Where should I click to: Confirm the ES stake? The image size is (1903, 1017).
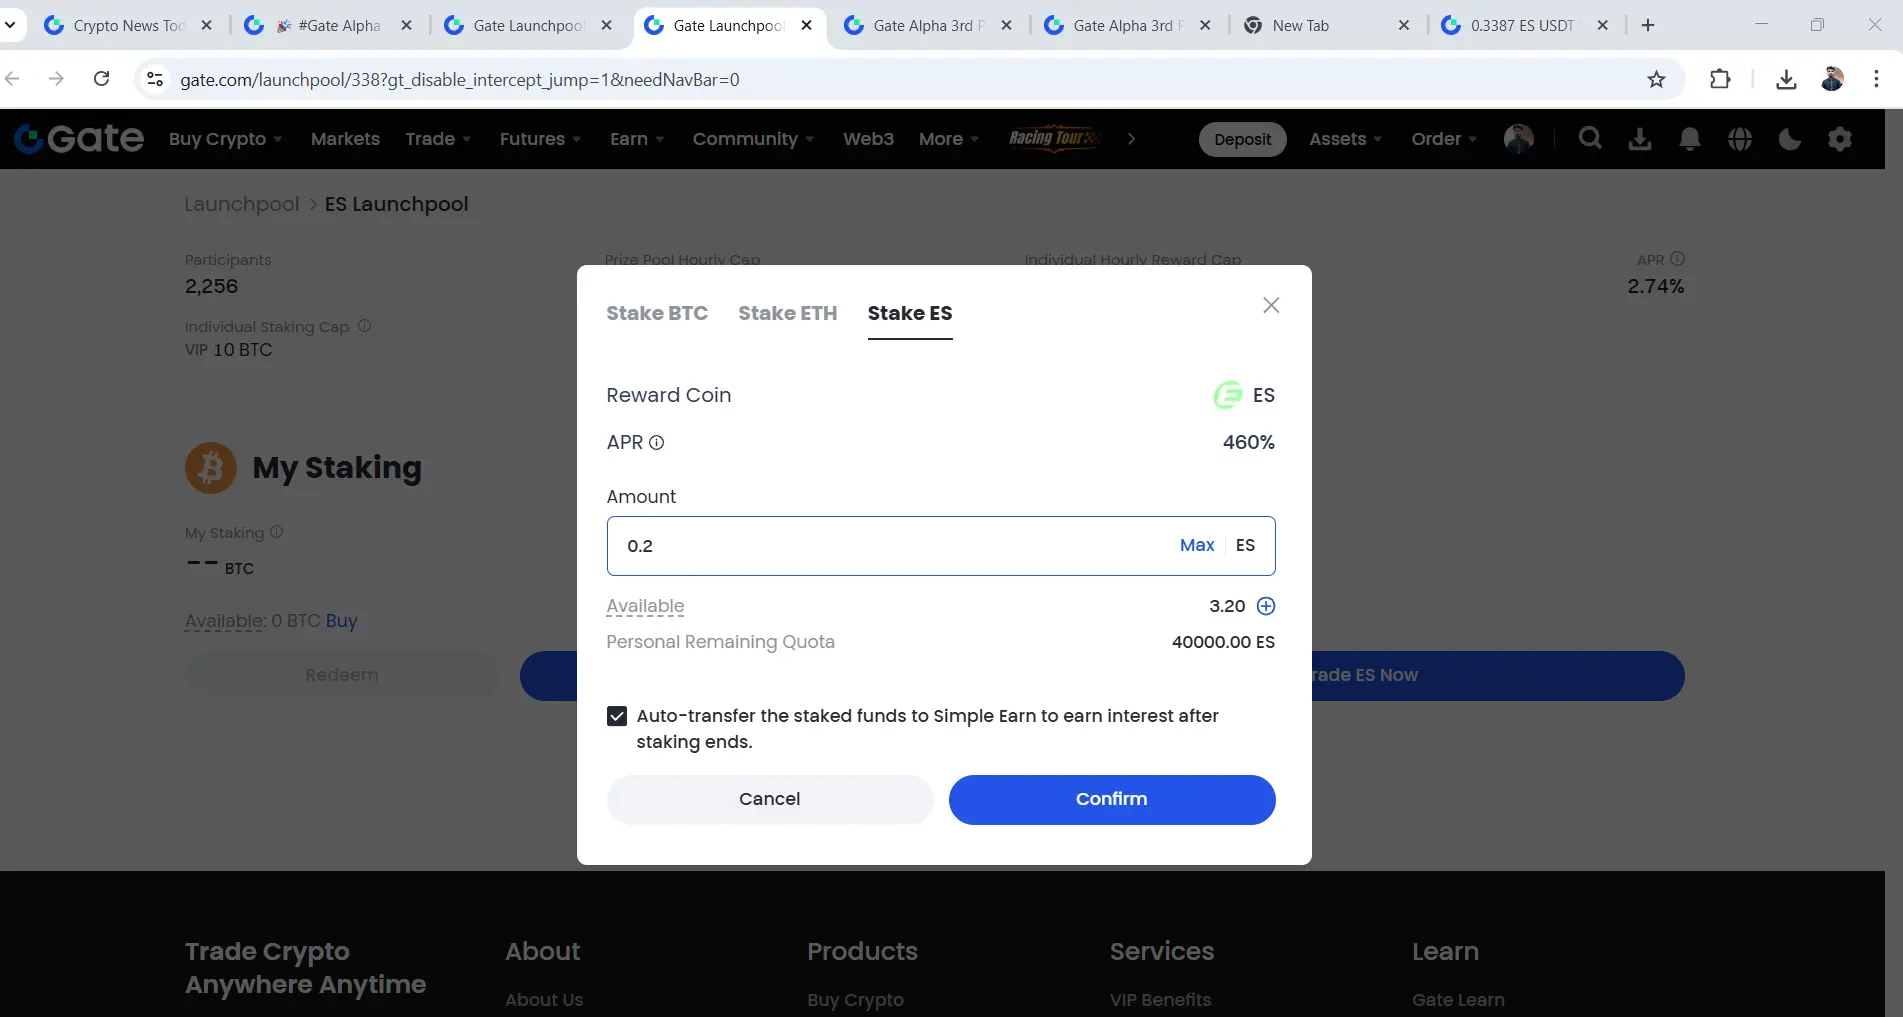point(1112,799)
